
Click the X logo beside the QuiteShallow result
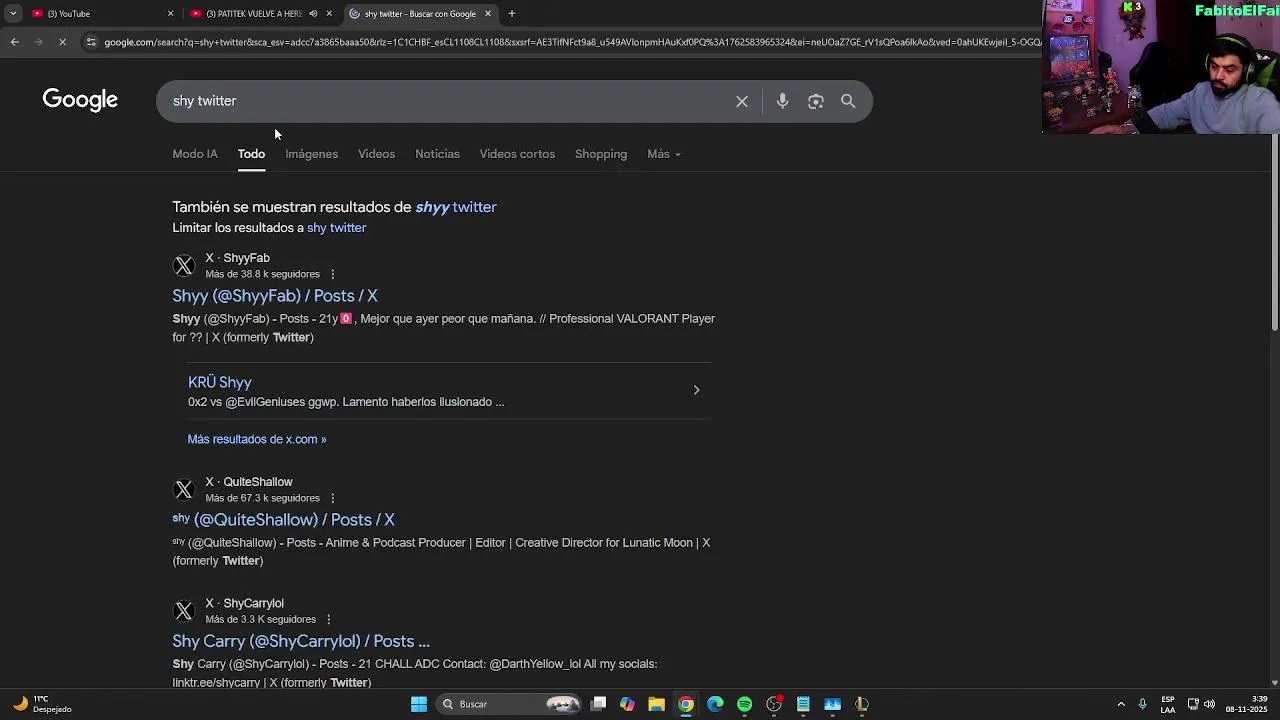pos(184,490)
